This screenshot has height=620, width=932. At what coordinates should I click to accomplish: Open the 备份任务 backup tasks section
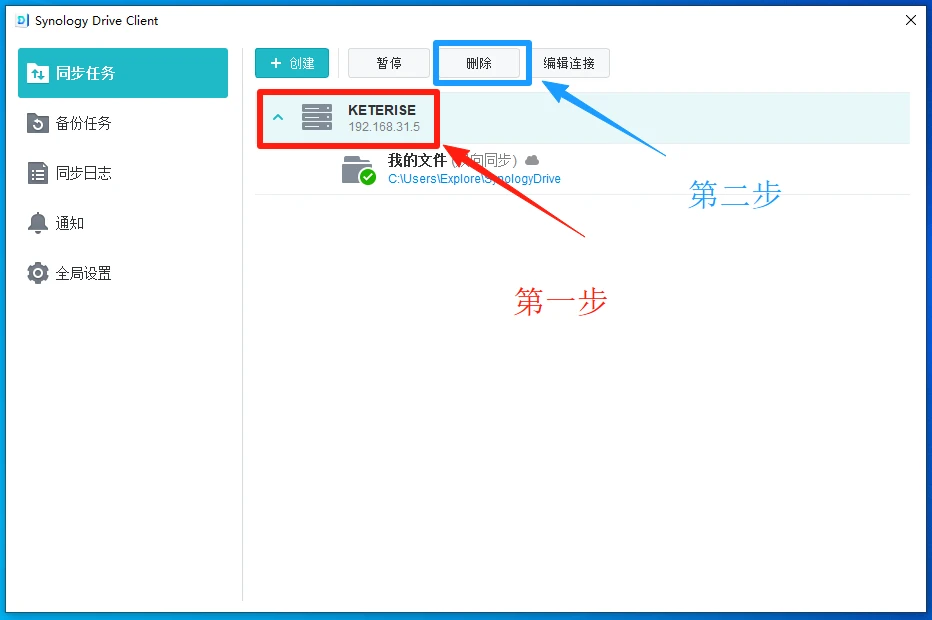coord(123,123)
